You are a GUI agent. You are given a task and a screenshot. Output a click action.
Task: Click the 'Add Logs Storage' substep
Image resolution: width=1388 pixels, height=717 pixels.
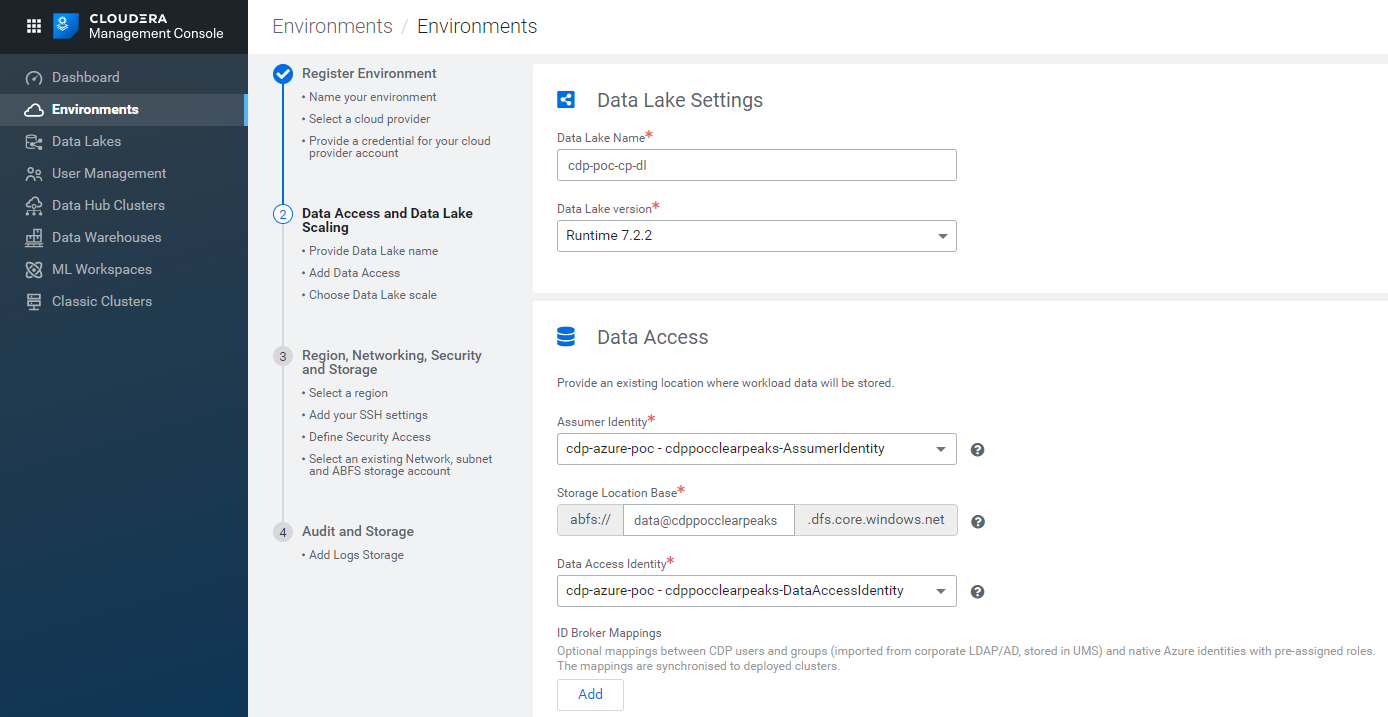[x=356, y=556]
